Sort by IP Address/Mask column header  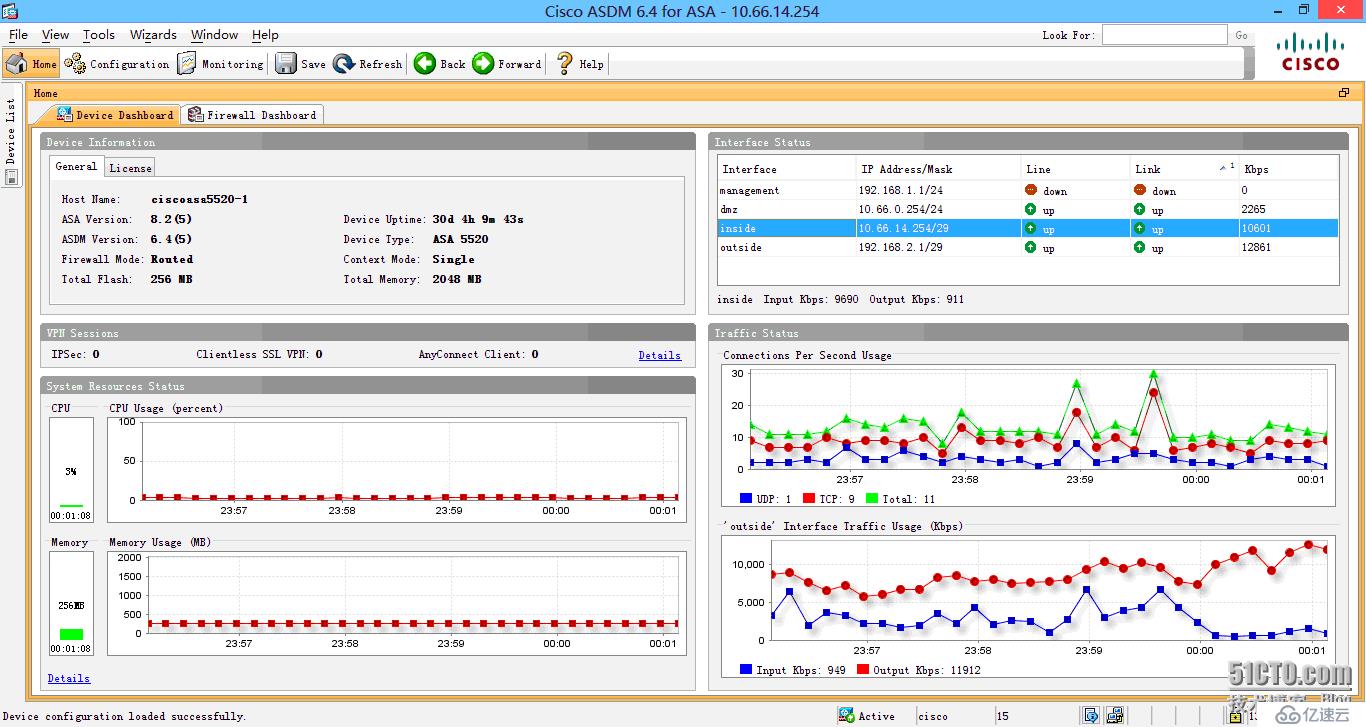938,169
